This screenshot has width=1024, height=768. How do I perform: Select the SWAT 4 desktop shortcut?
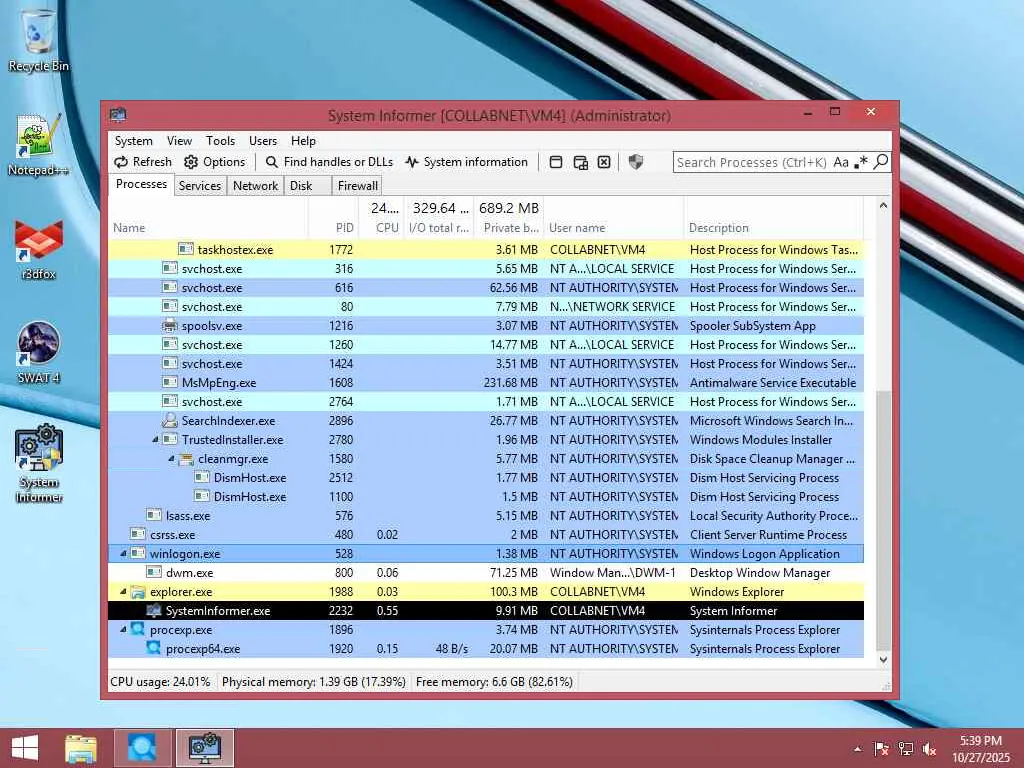(39, 353)
